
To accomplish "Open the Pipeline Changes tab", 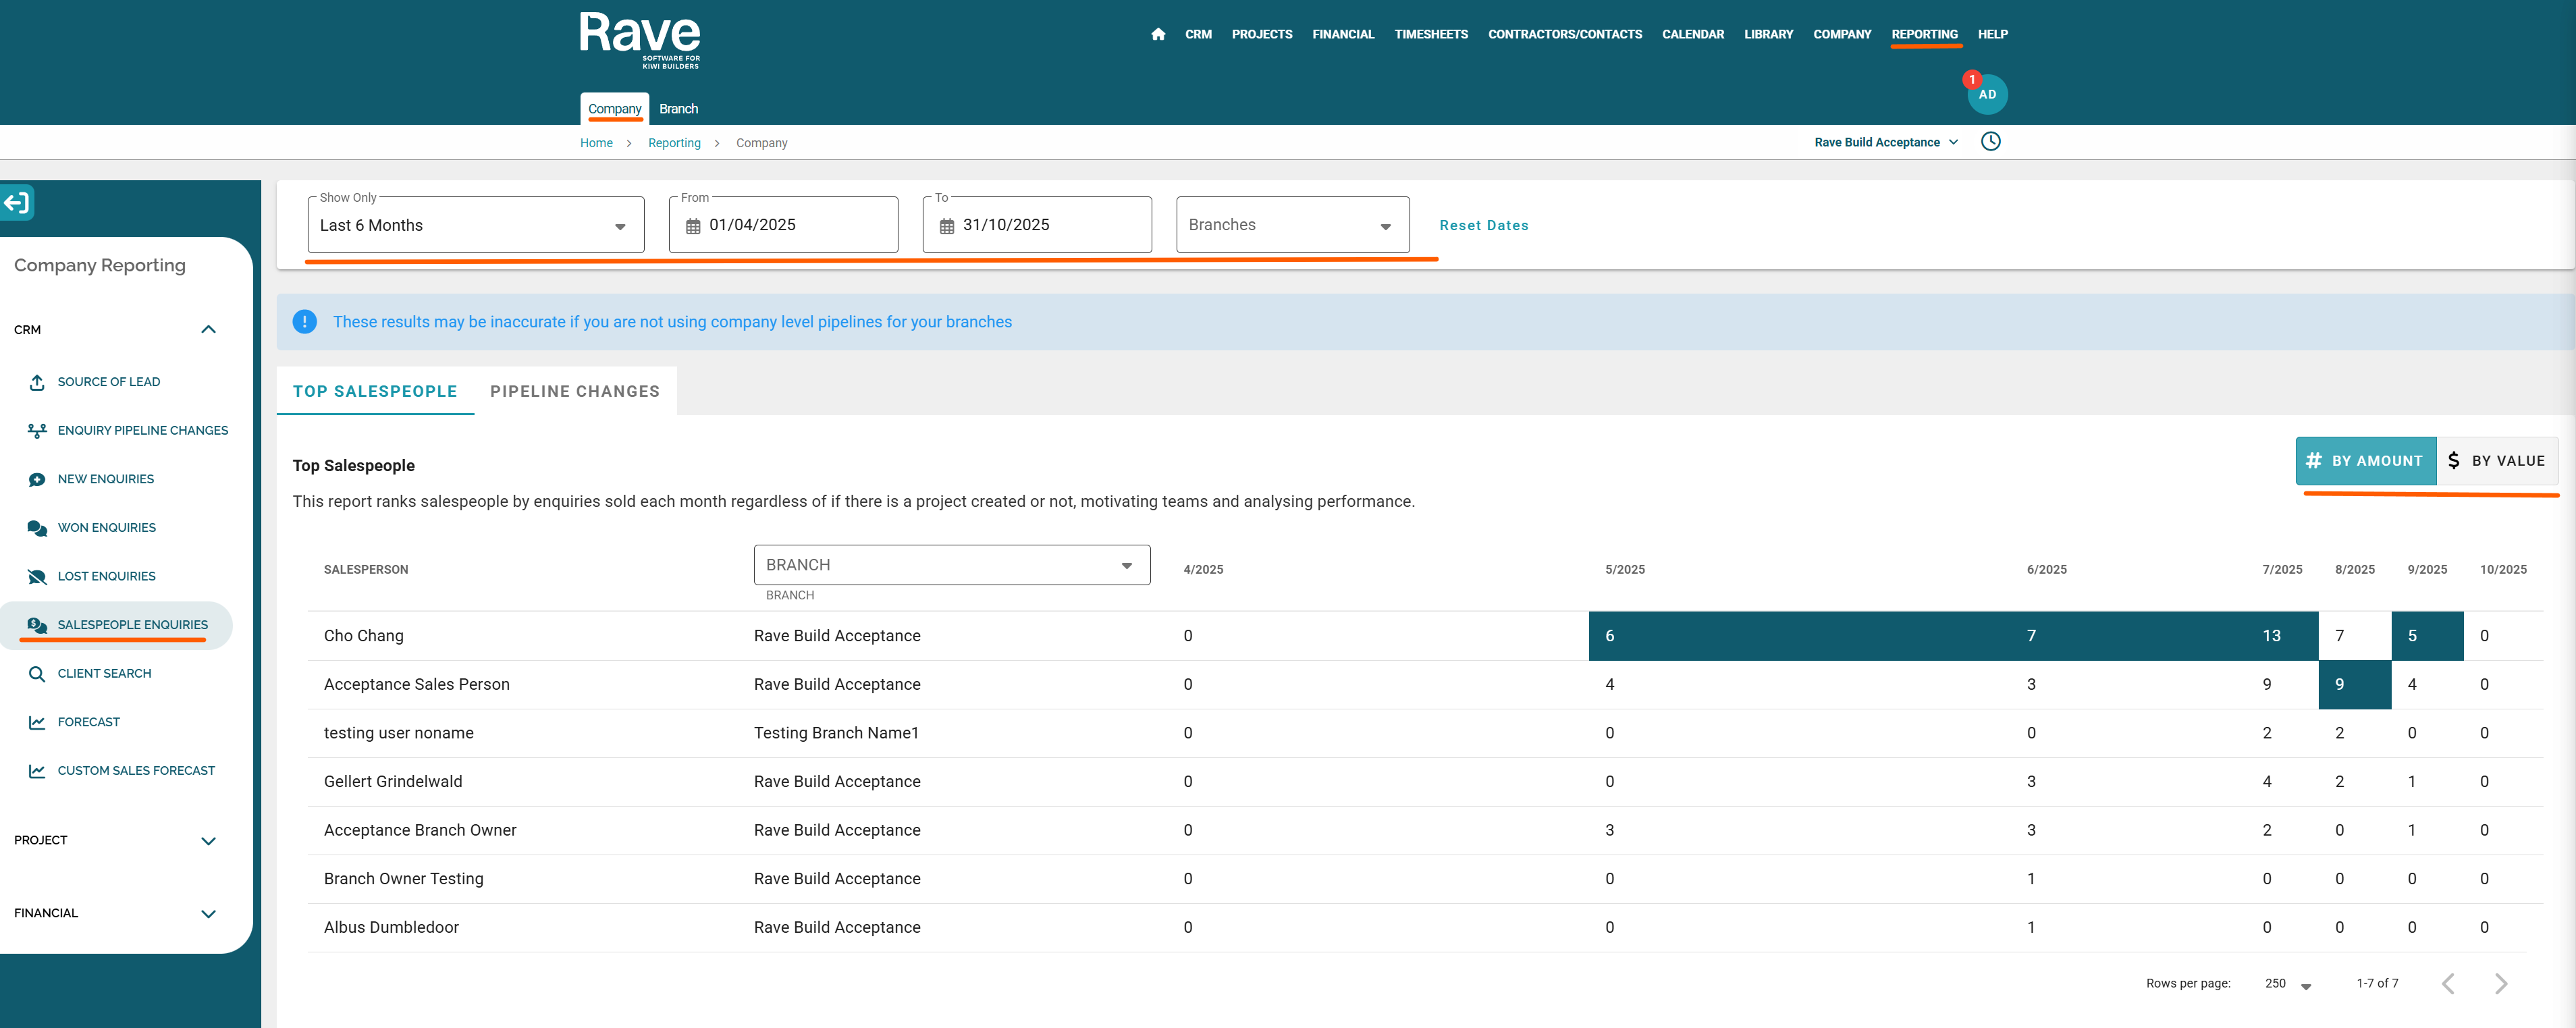I will [x=574, y=392].
